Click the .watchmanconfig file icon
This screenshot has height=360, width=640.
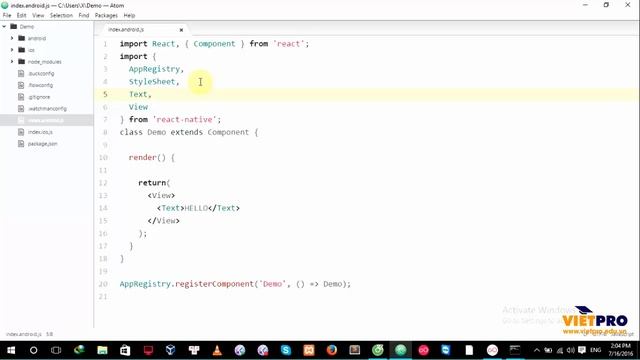[x=21, y=109]
